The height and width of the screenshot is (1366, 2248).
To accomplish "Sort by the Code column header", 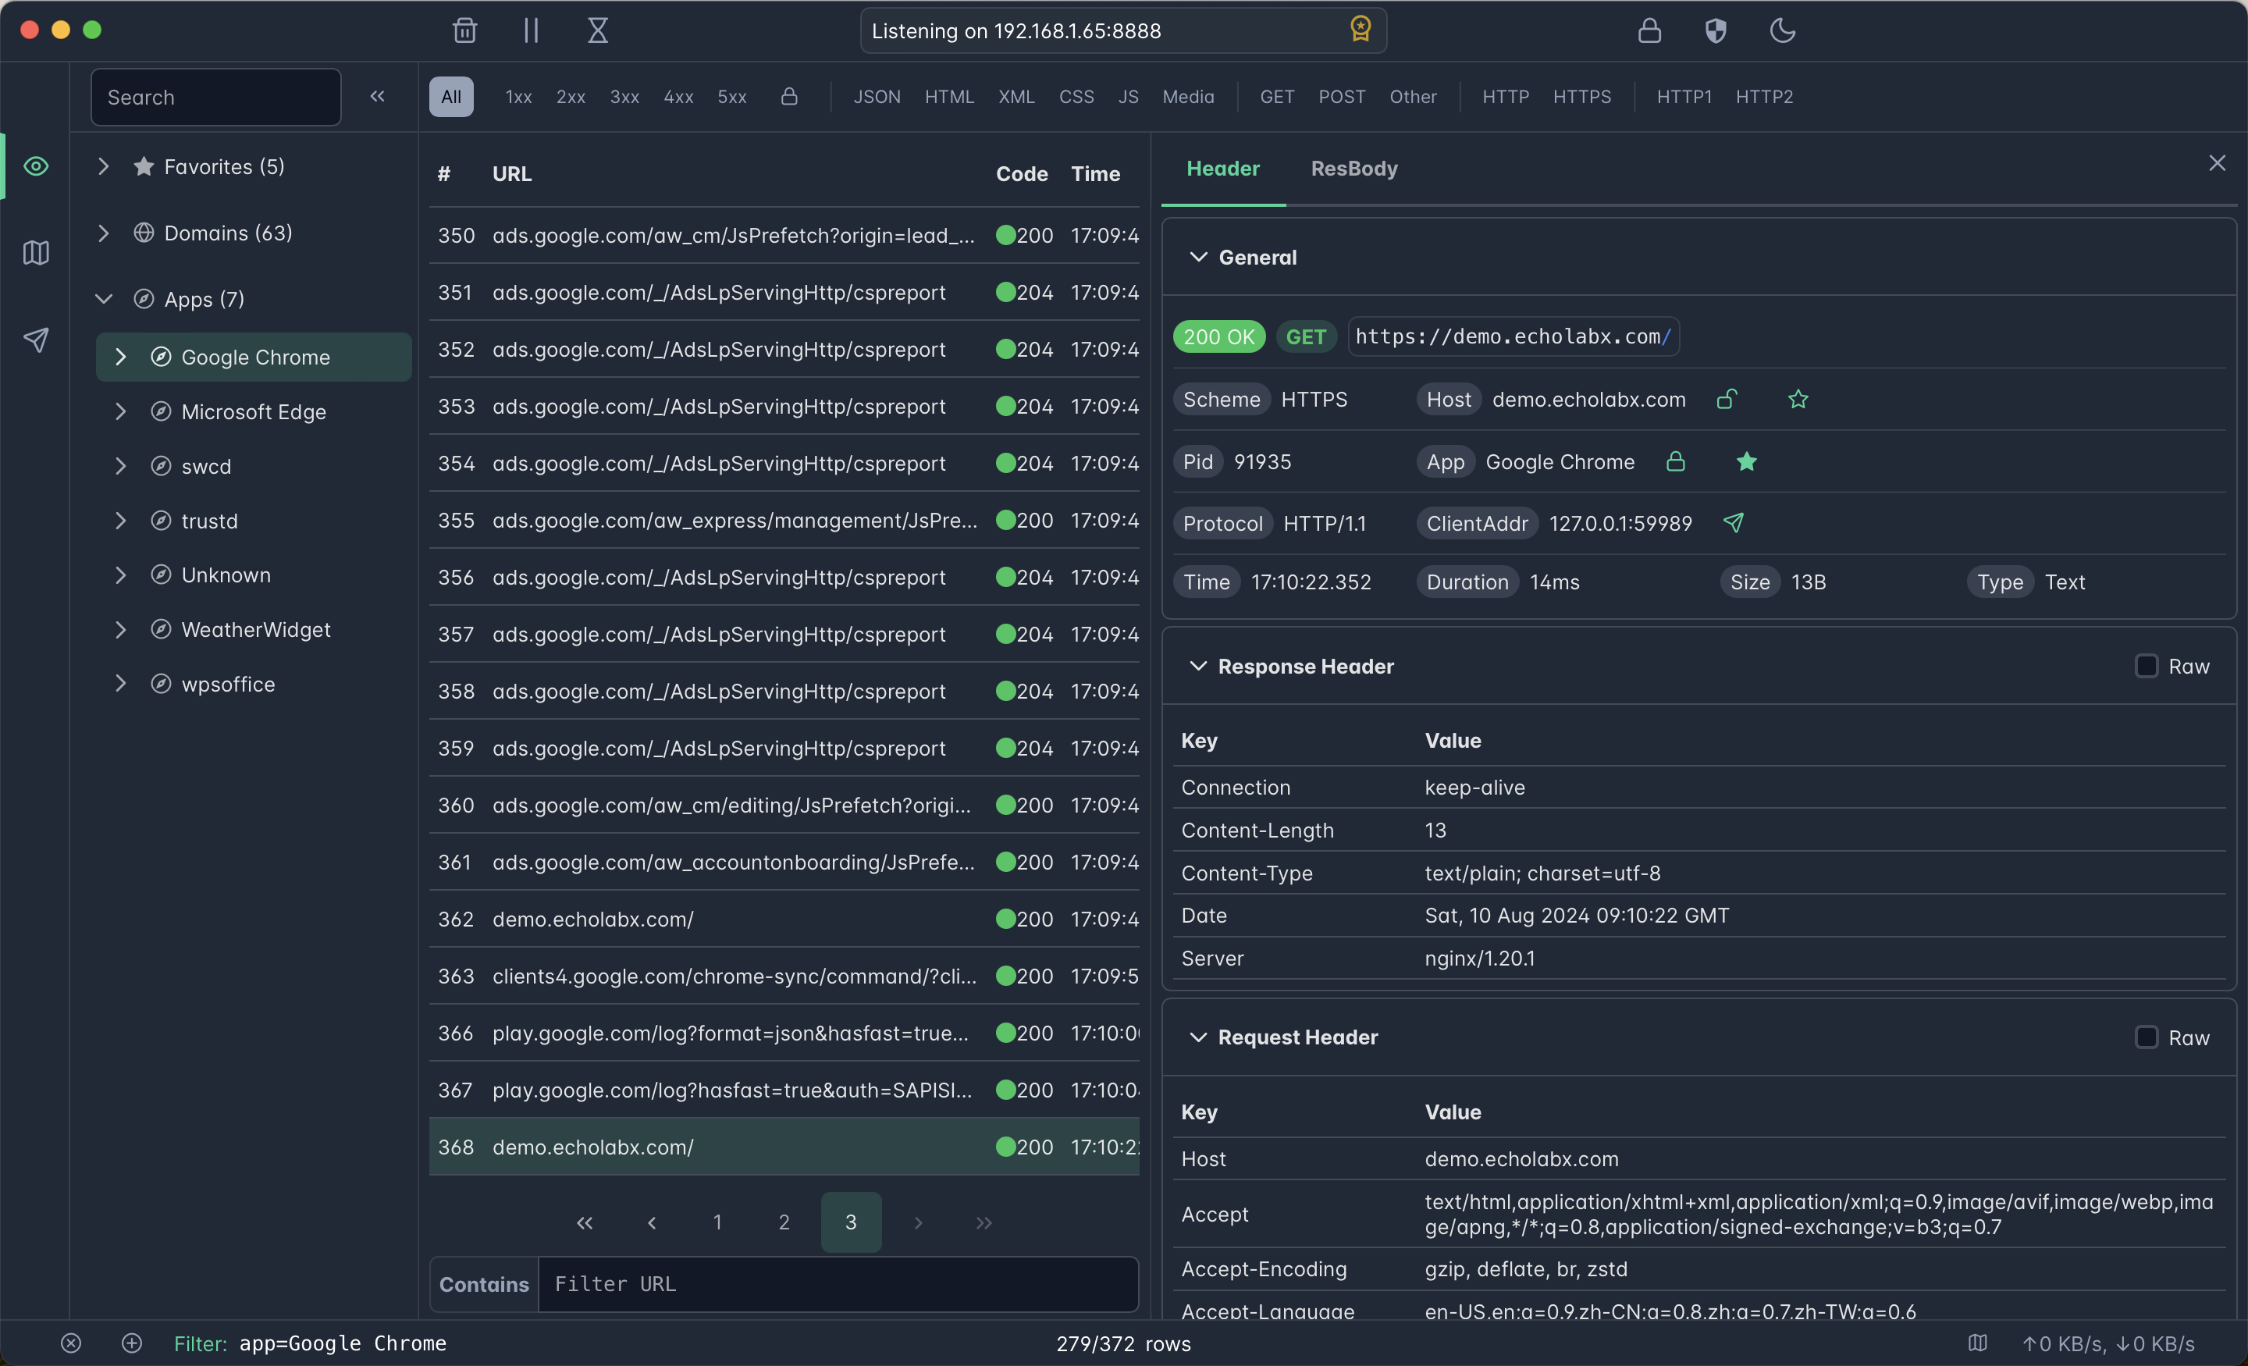I will coord(1021,173).
